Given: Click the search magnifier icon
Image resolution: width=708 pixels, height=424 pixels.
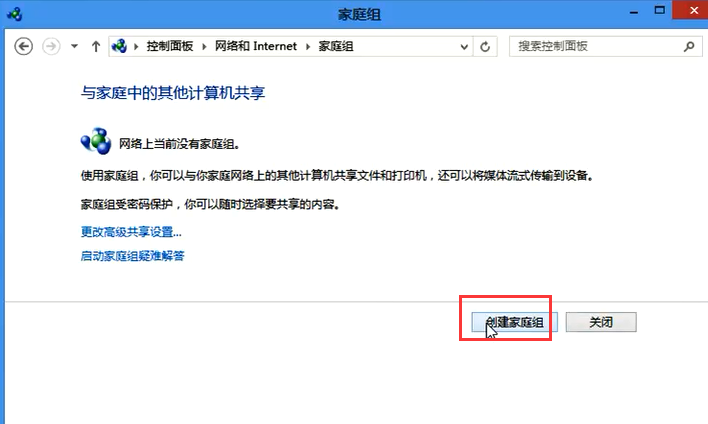Looking at the screenshot, I should [689, 46].
